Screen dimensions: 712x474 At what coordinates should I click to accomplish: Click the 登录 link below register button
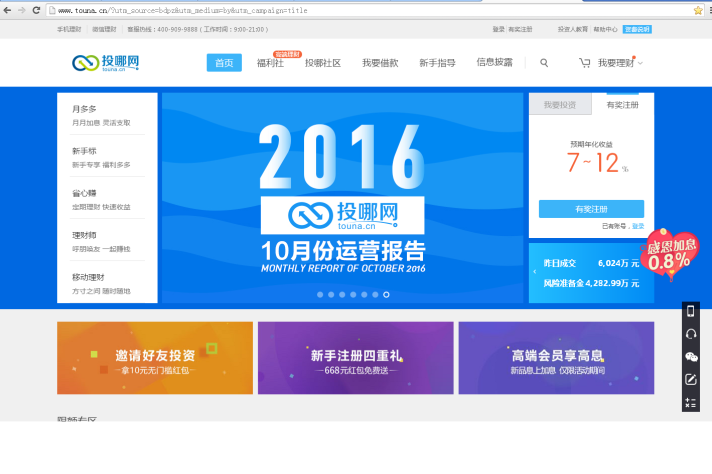[x=638, y=226]
